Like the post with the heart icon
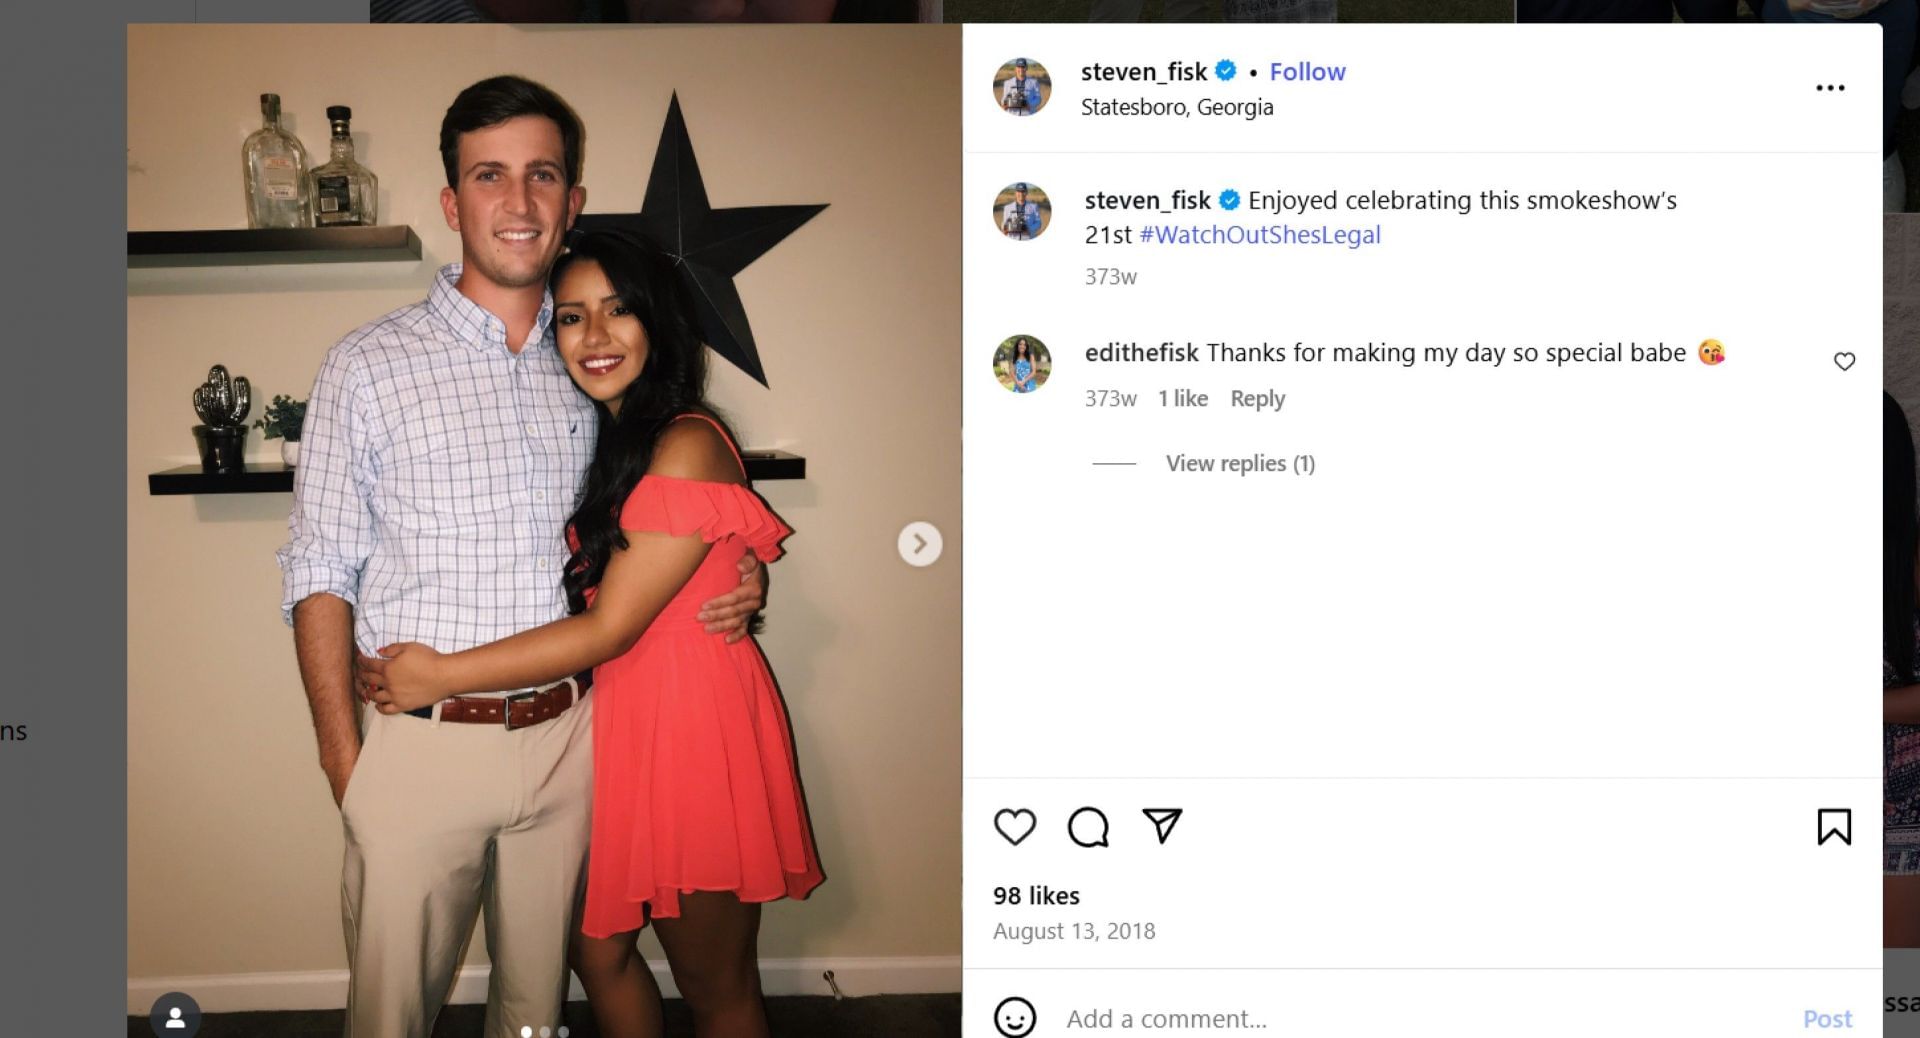1920x1038 pixels. (1014, 827)
